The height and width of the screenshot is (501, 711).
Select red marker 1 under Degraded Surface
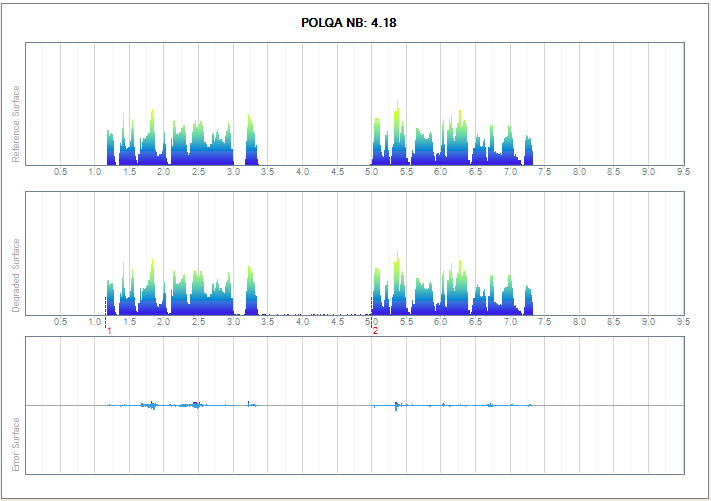tap(109, 330)
